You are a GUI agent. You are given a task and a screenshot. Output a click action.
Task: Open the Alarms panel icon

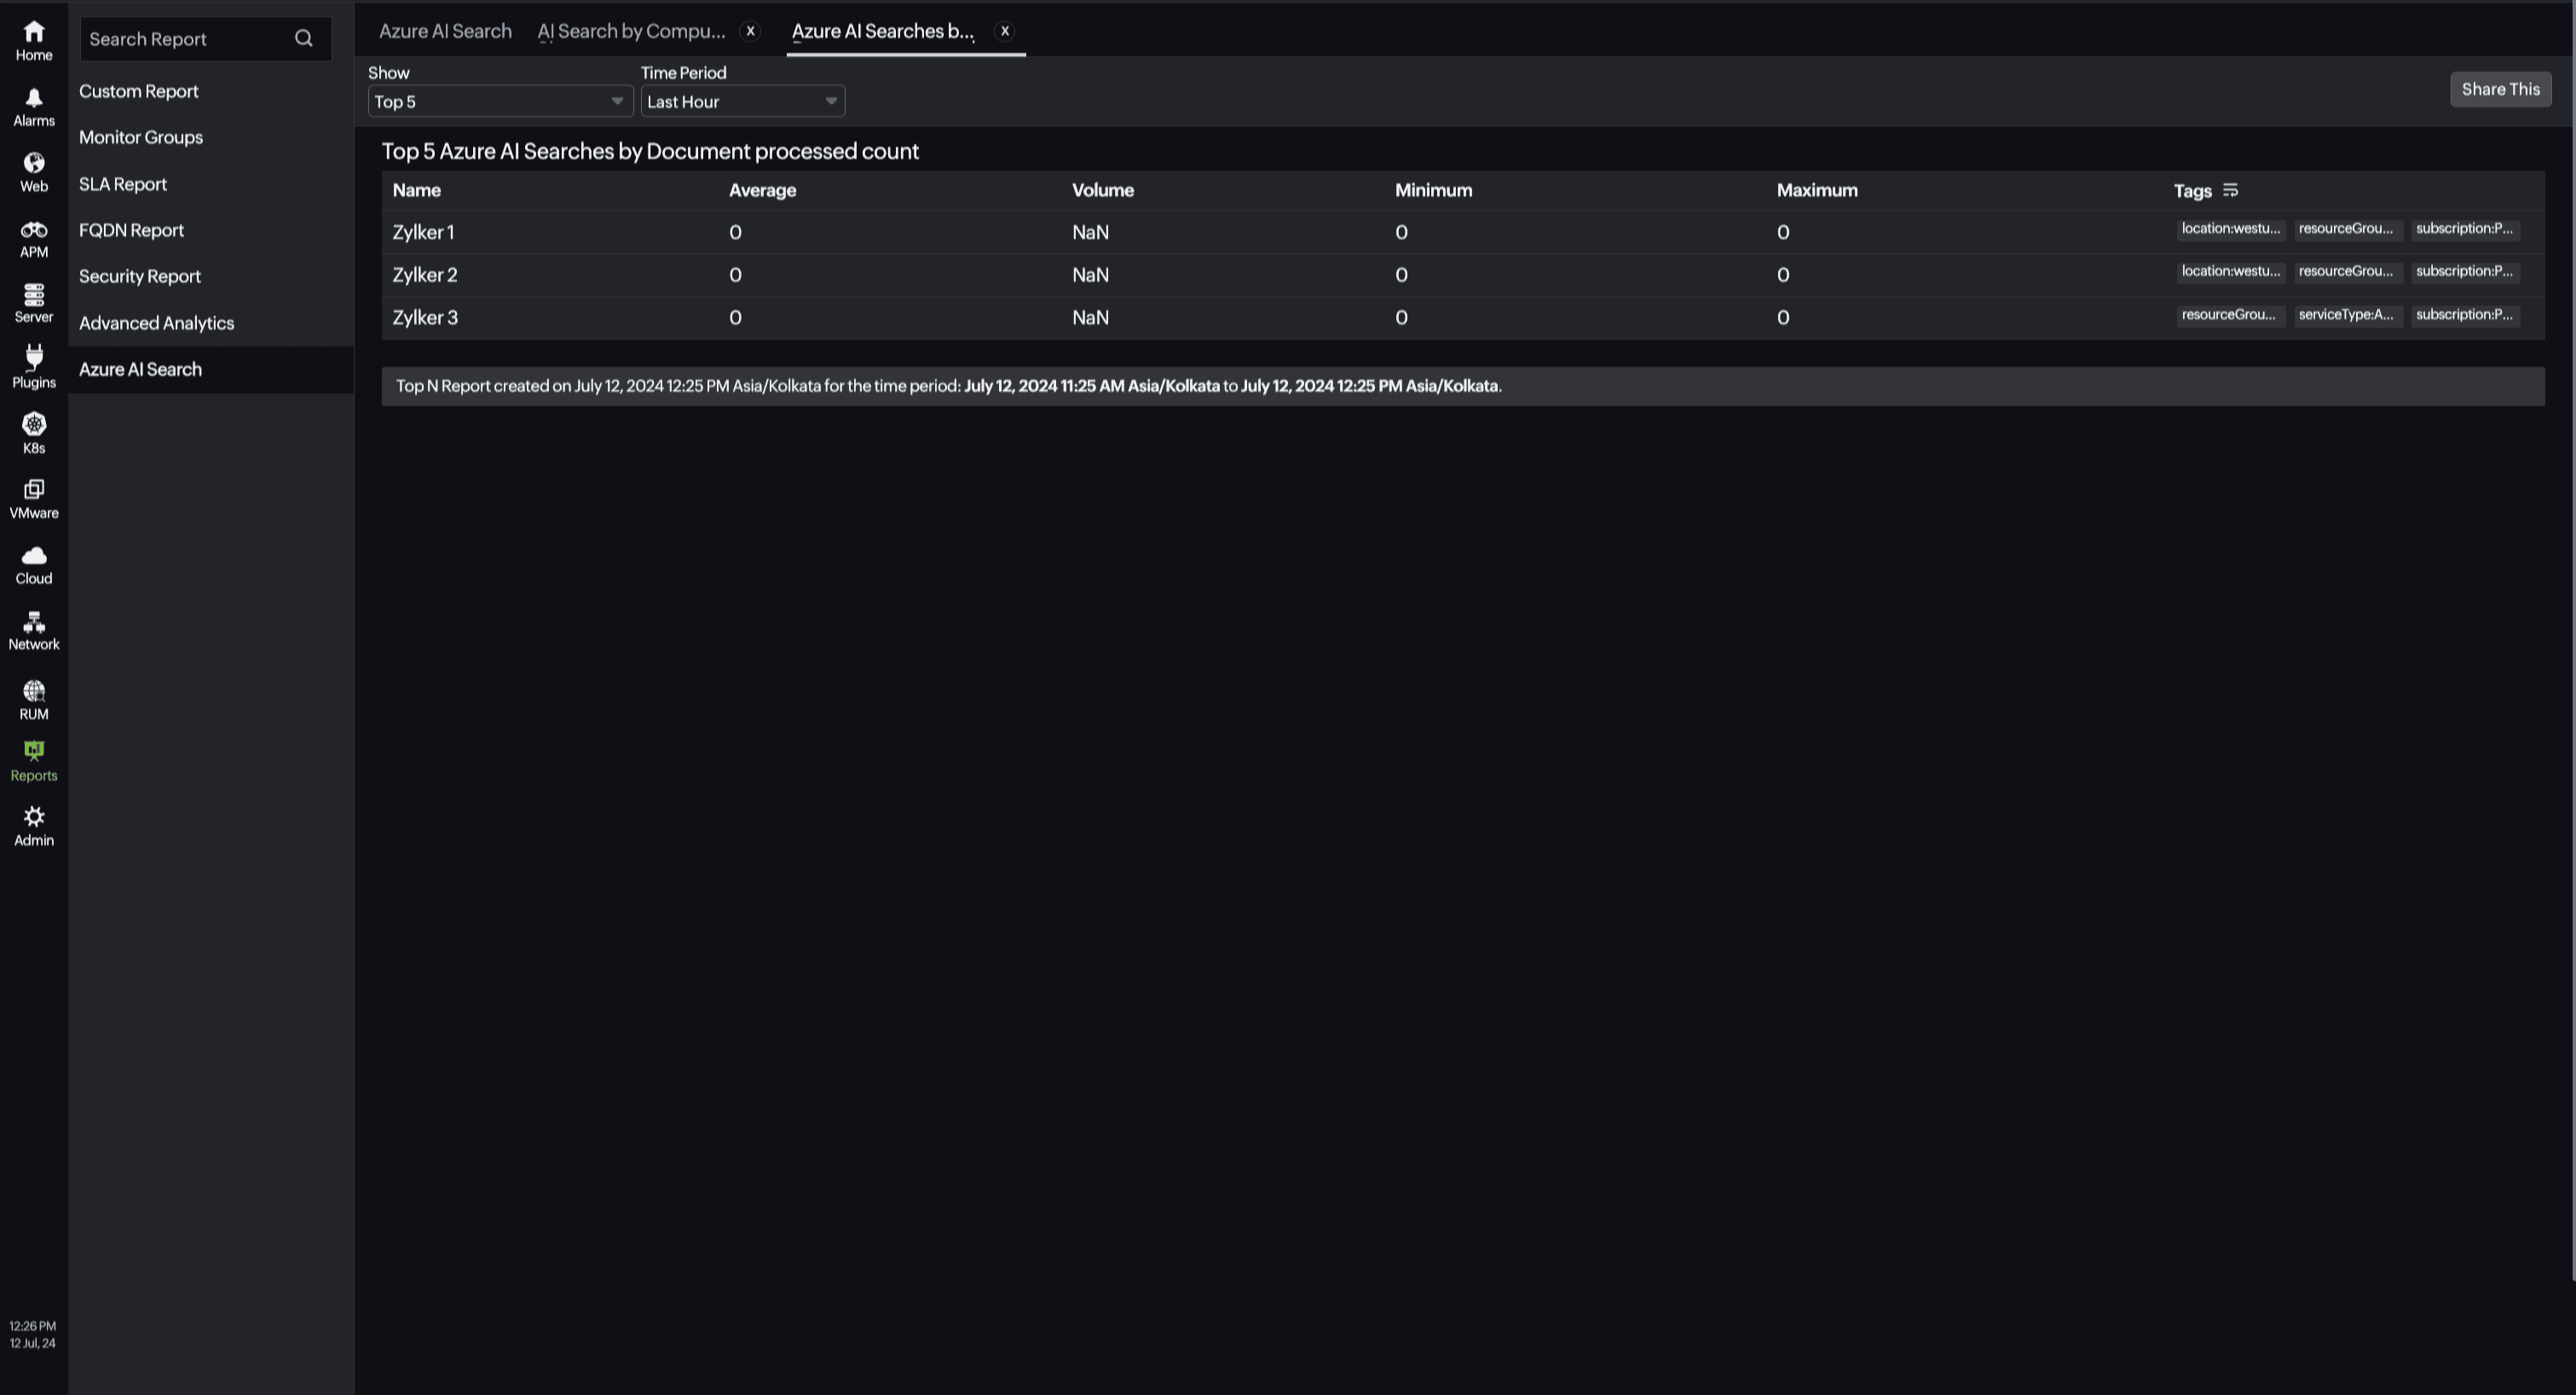pos(33,100)
